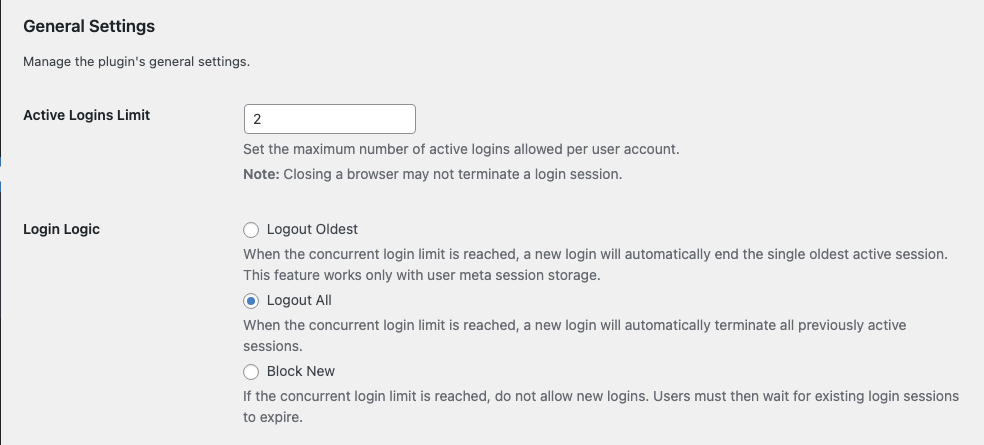Screen dimensions: 984x445
Task: Select the Logout All radio button
Action: click(251, 300)
